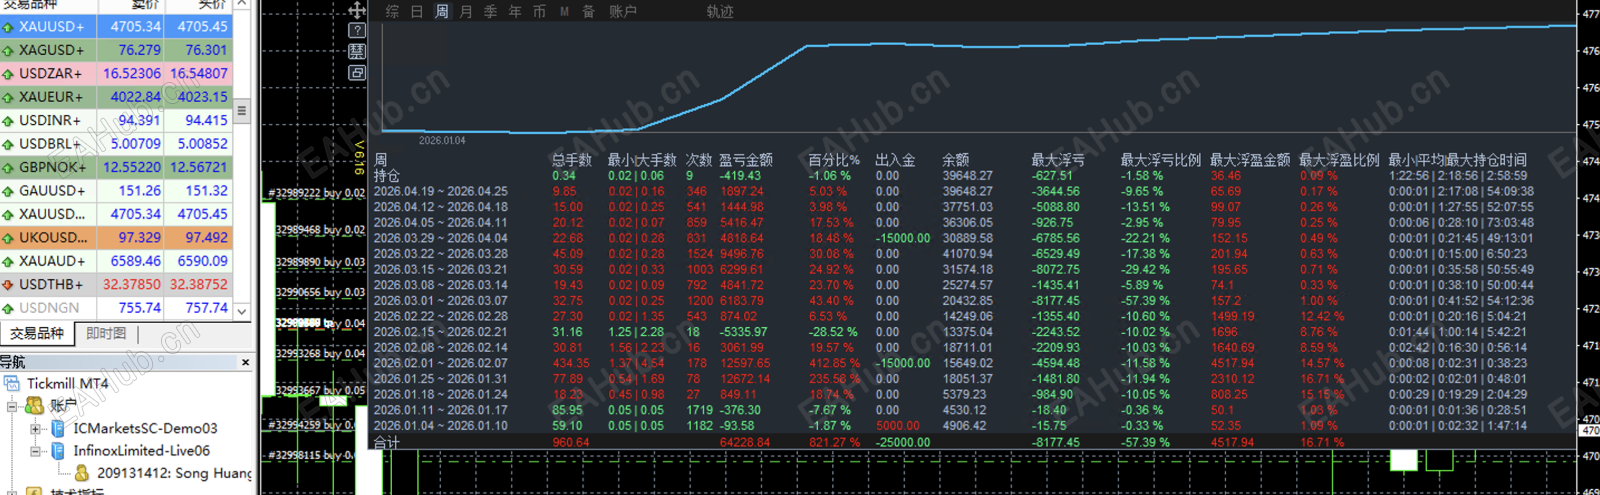
Task: Expand the ICMarketsSC-Demo03 node
Action: [36, 429]
